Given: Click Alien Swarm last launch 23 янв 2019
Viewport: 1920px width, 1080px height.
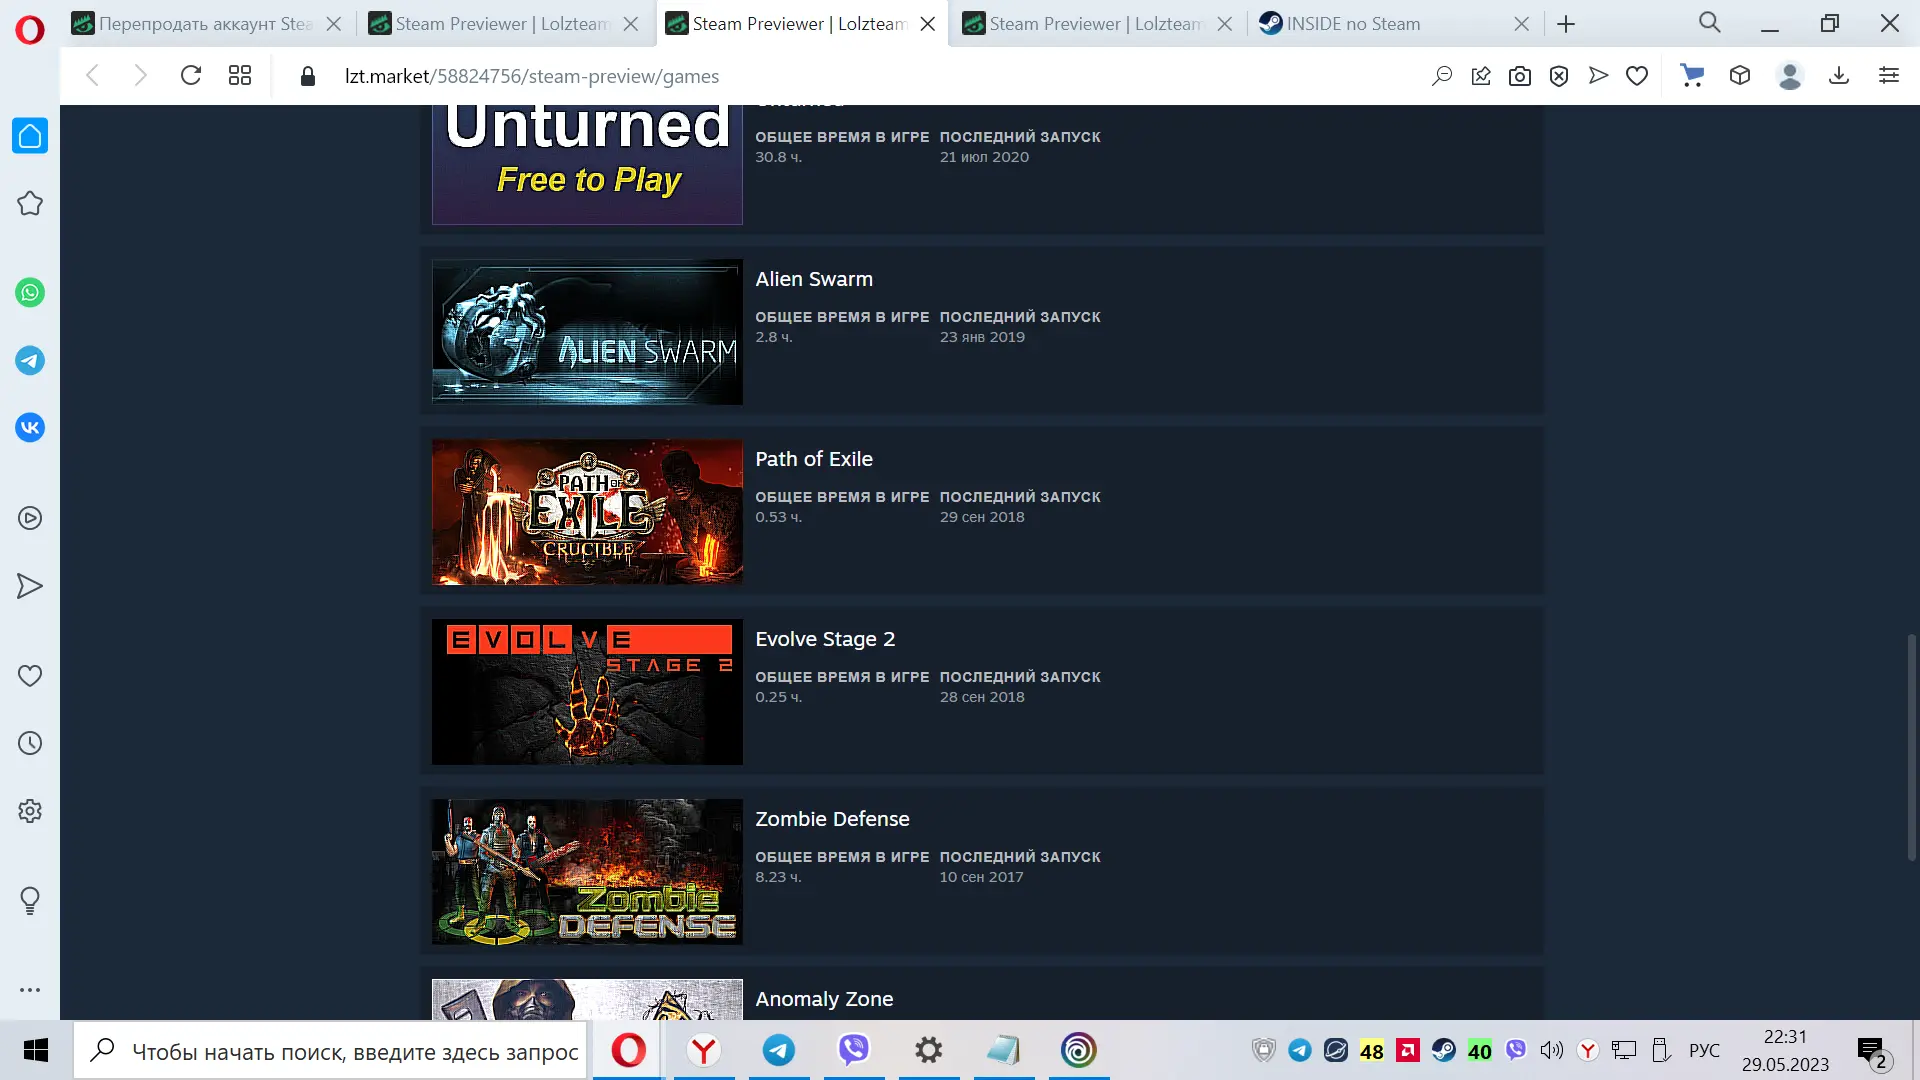Looking at the screenshot, I should pyautogui.click(x=982, y=337).
